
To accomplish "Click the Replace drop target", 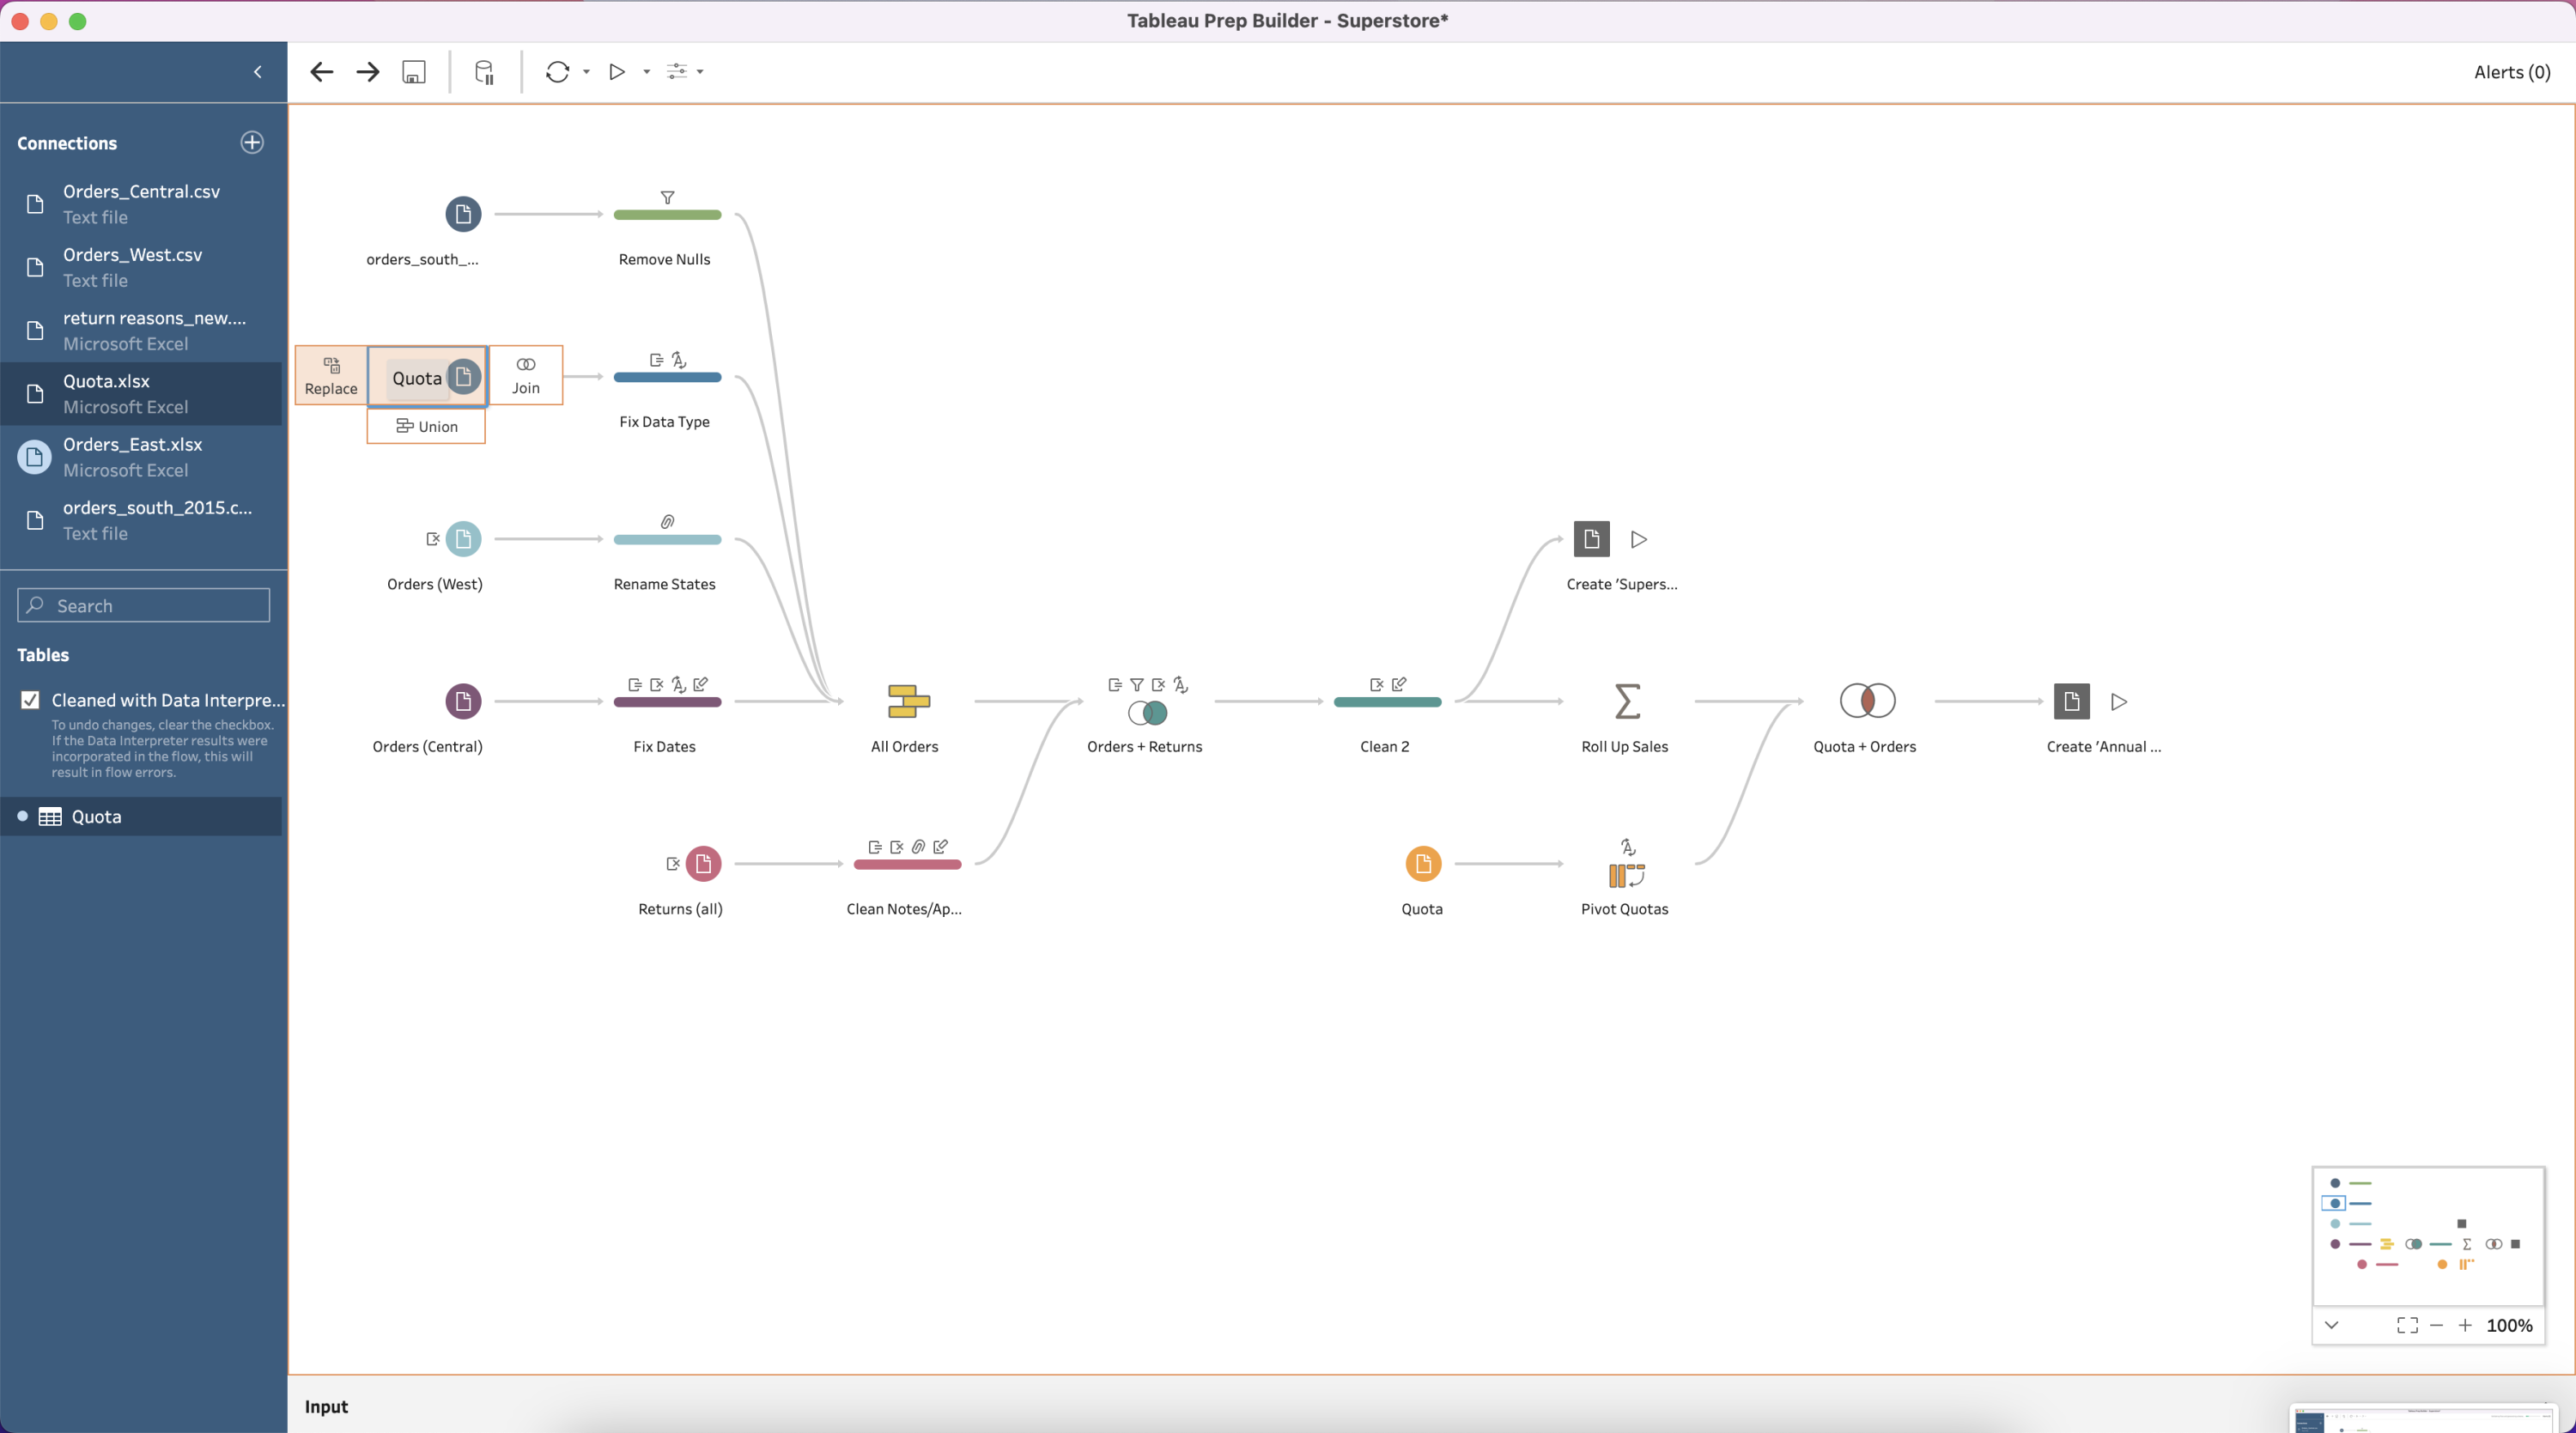I will [x=331, y=376].
